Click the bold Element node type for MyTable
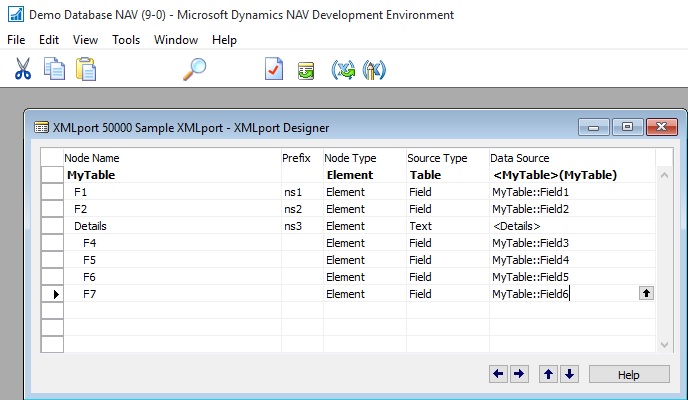The width and height of the screenshot is (688, 400). (x=365, y=175)
